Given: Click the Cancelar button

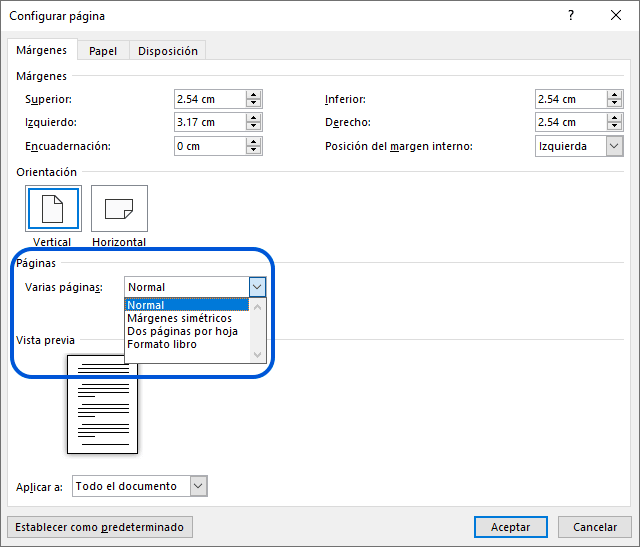Looking at the screenshot, I should 595,527.
